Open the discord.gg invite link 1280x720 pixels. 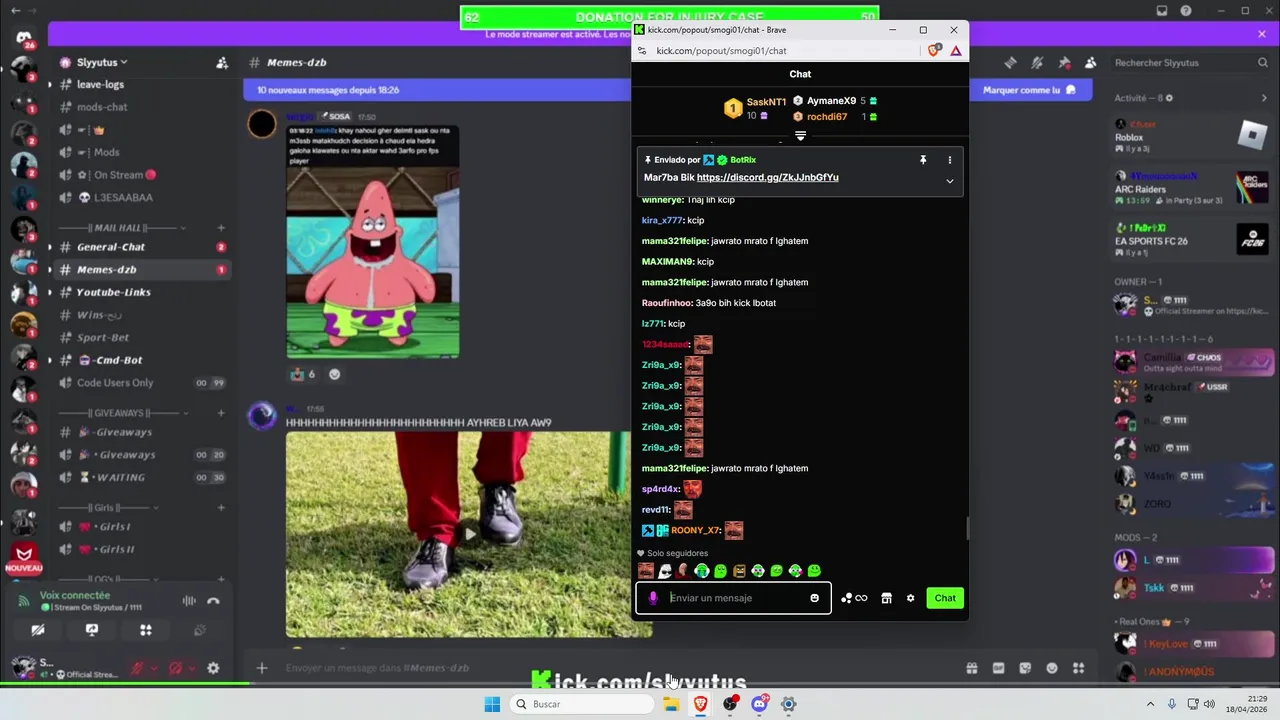point(767,178)
